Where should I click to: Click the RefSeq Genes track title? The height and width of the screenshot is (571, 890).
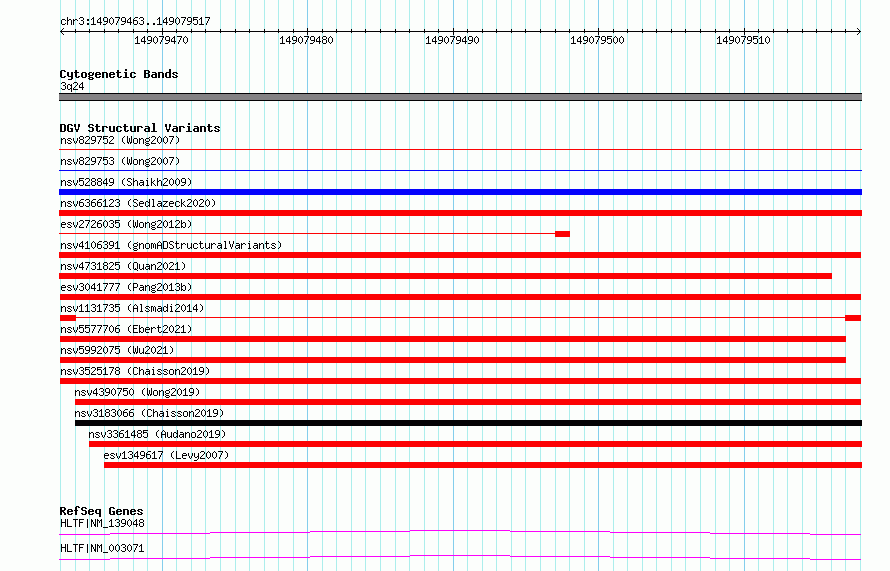click(101, 511)
